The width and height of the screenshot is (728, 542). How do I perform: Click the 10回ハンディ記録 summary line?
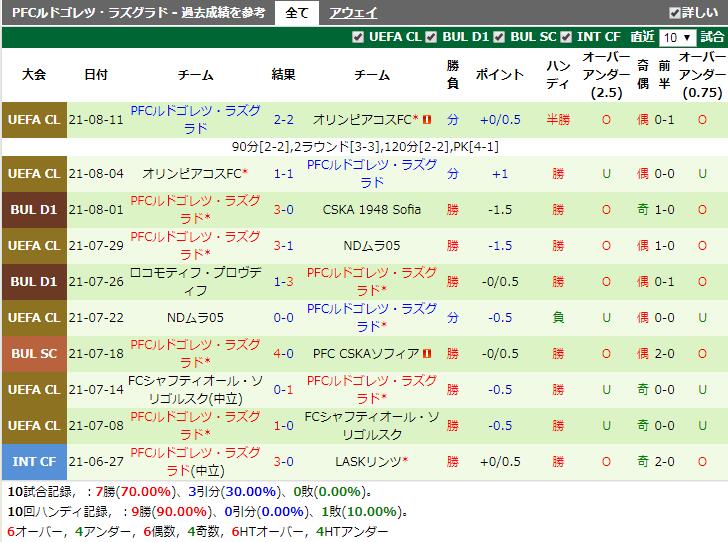(208, 512)
